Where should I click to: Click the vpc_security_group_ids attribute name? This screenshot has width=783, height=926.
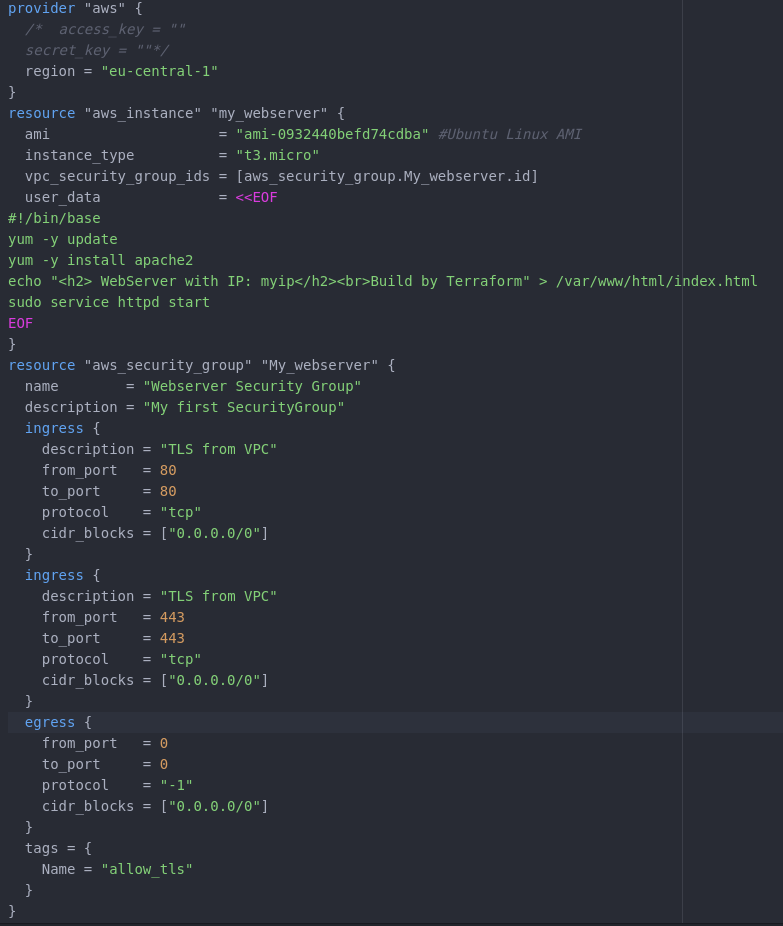tap(117, 176)
